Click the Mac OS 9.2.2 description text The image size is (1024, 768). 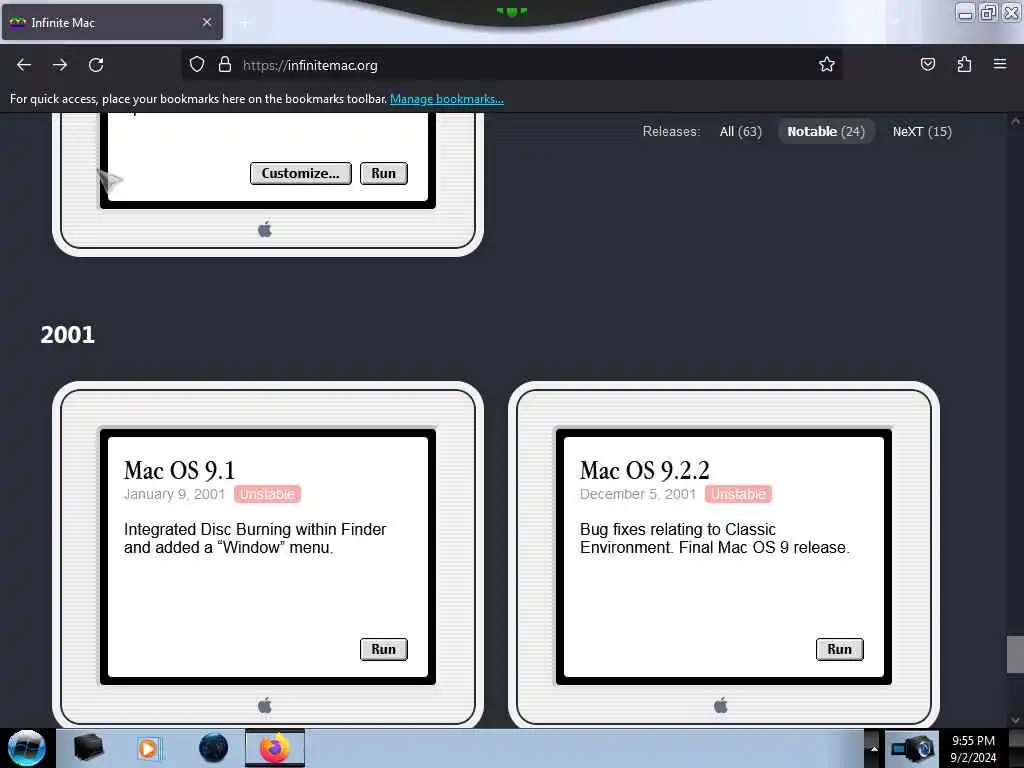[x=714, y=538]
